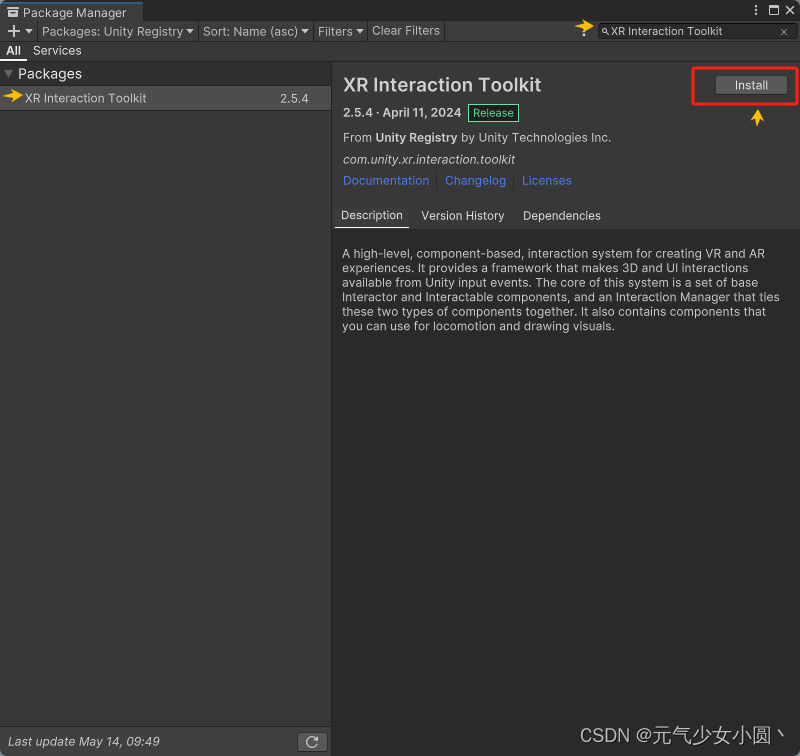Click the 2.5.4 · April 11, 2024 text
Screen dimensions: 800x756
(x=402, y=113)
